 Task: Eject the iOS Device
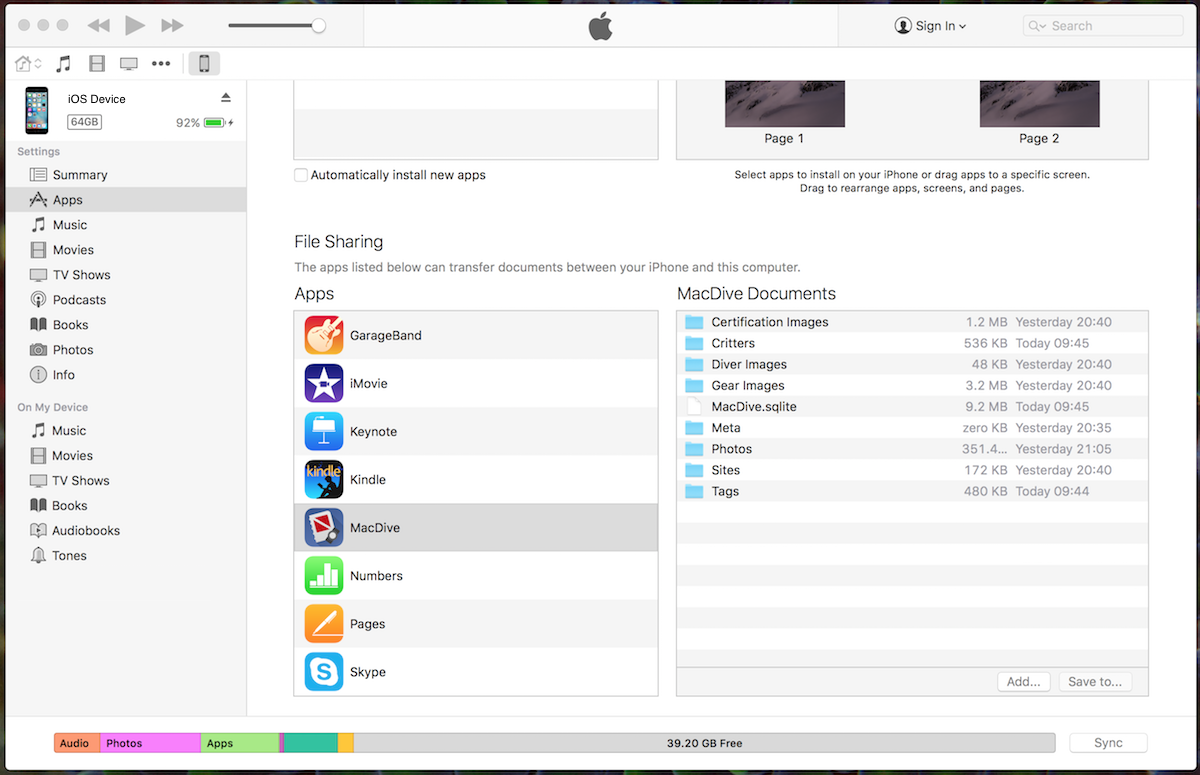226,97
